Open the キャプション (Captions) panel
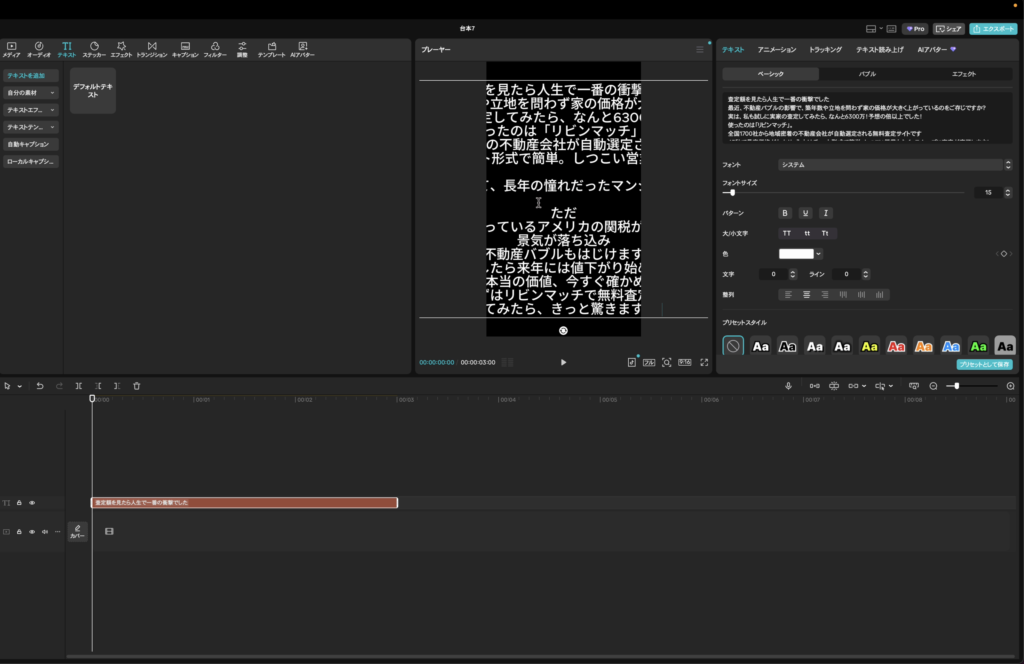Image resolution: width=1024 pixels, height=664 pixels. (185, 49)
